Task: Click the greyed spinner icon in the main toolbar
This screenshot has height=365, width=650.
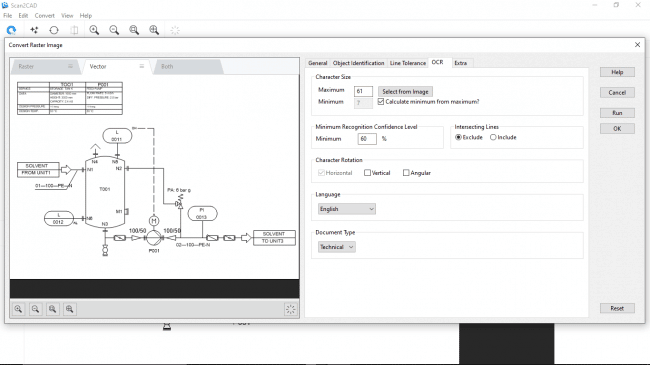Action: click(175, 30)
